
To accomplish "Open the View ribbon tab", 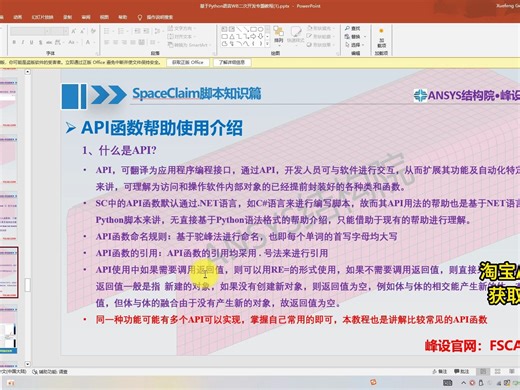I will click(104, 17).
